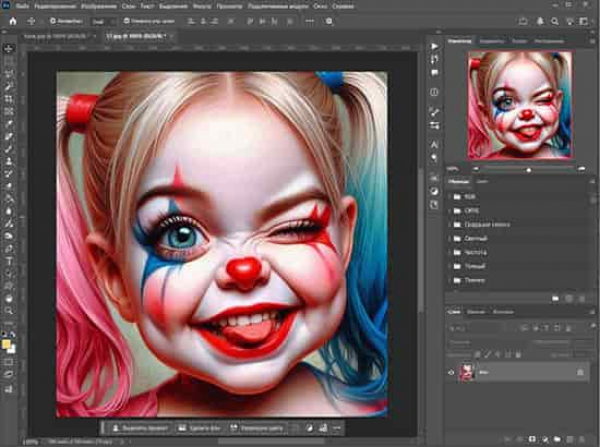Switch to the Каналы tab
Viewport: 600px width, 447px height.
[x=476, y=312]
